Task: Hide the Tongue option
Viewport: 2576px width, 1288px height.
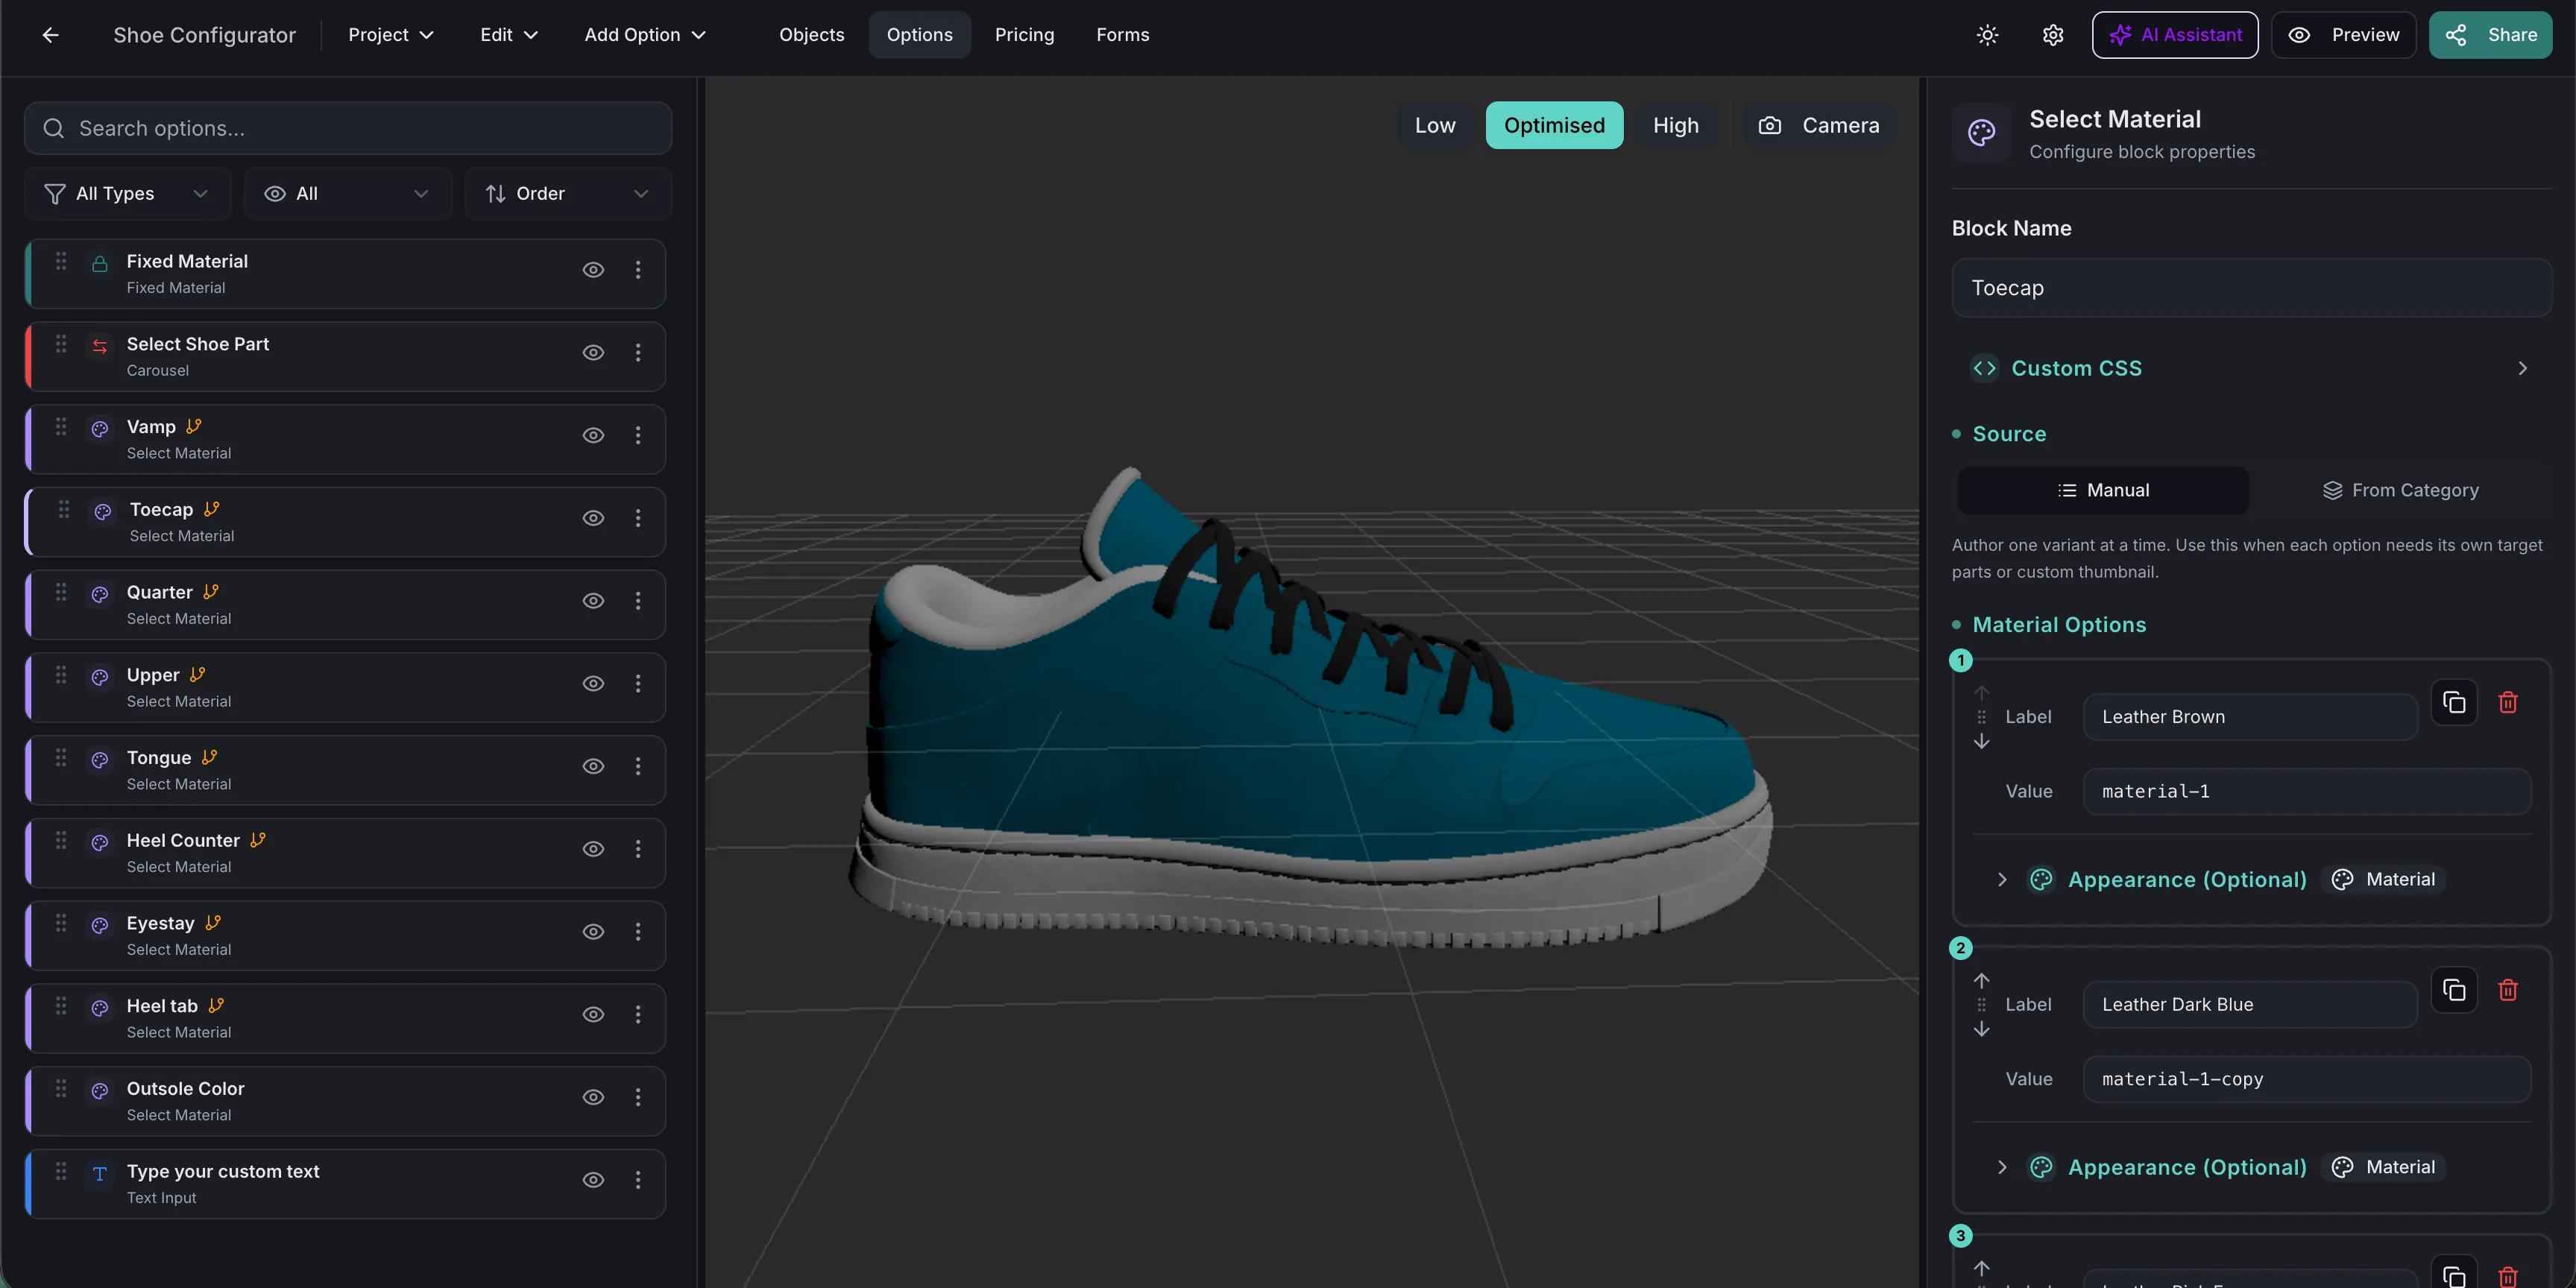Action: pos(593,766)
